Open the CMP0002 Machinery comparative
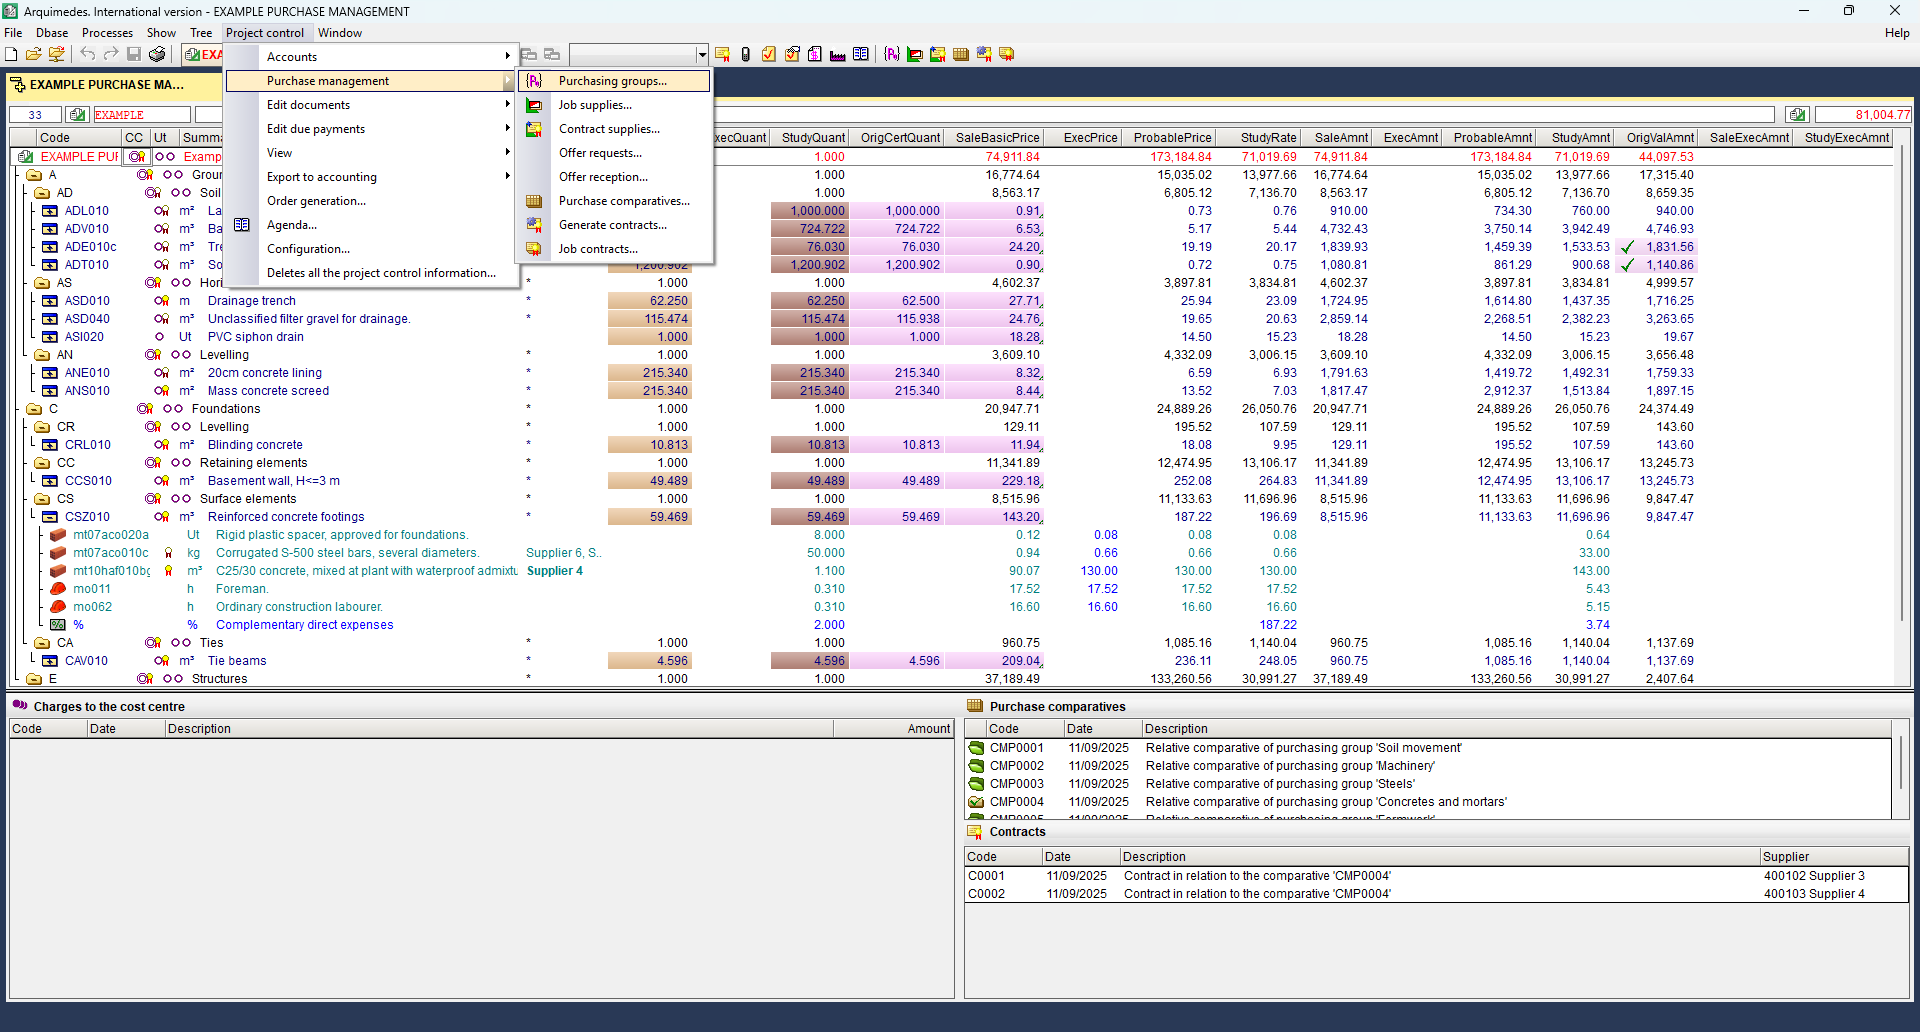The width and height of the screenshot is (1920, 1032). click(1016, 766)
